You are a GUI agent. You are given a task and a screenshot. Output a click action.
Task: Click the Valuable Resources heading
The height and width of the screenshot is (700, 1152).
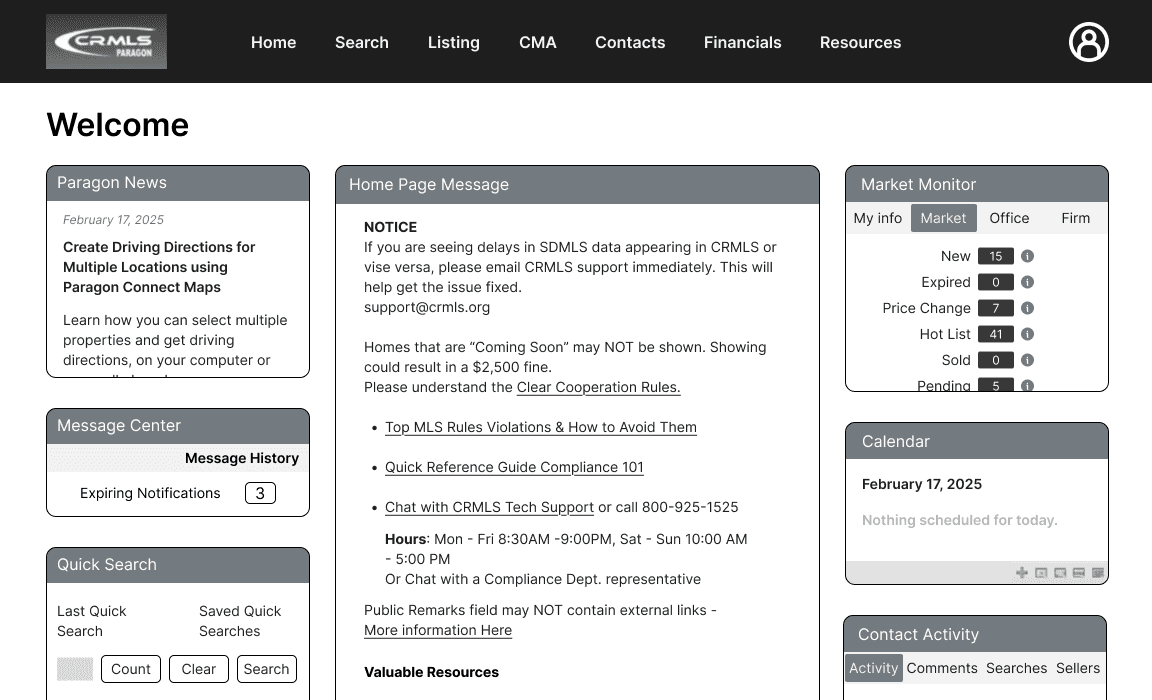tap(431, 673)
